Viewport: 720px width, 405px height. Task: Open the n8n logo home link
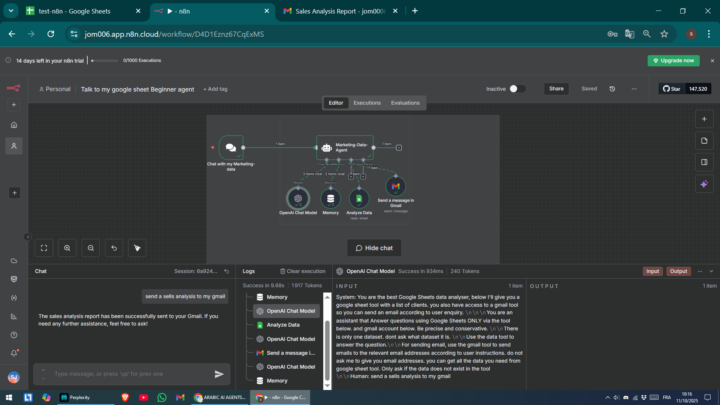click(x=13, y=88)
